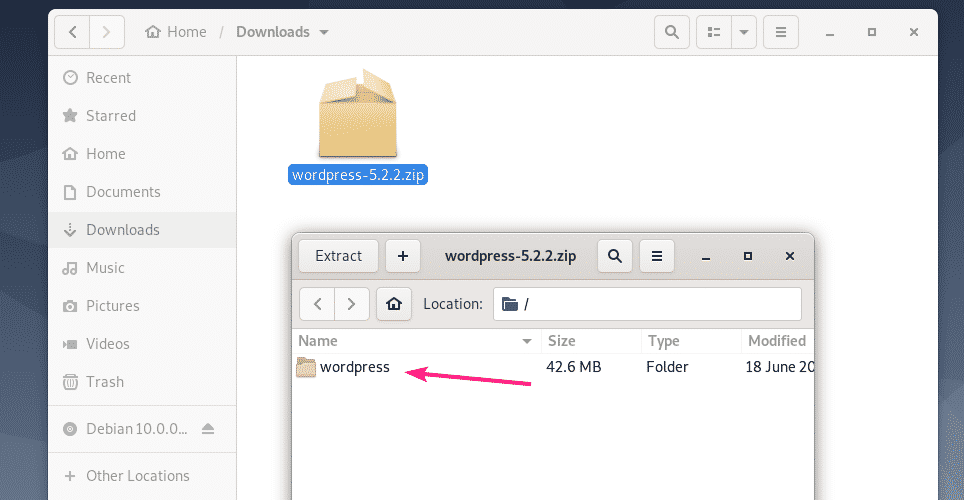Click 42.6 MB size cell
This screenshot has height=500, width=964.
(574, 367)
